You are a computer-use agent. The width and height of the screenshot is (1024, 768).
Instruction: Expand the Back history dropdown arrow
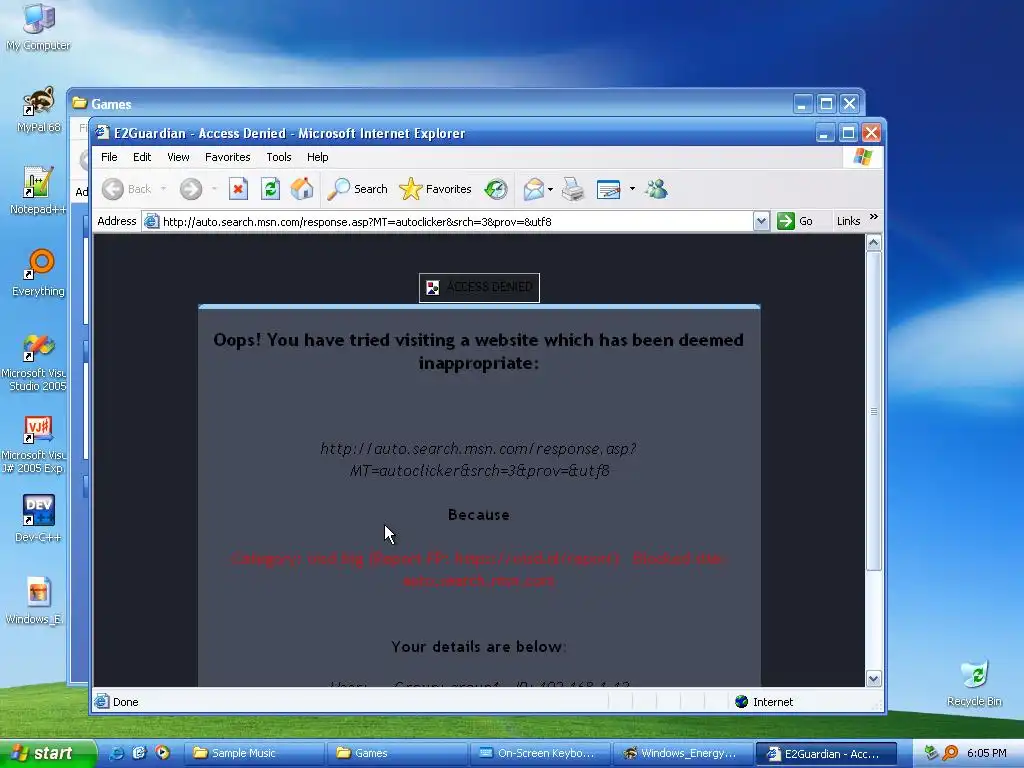[163, 189]
